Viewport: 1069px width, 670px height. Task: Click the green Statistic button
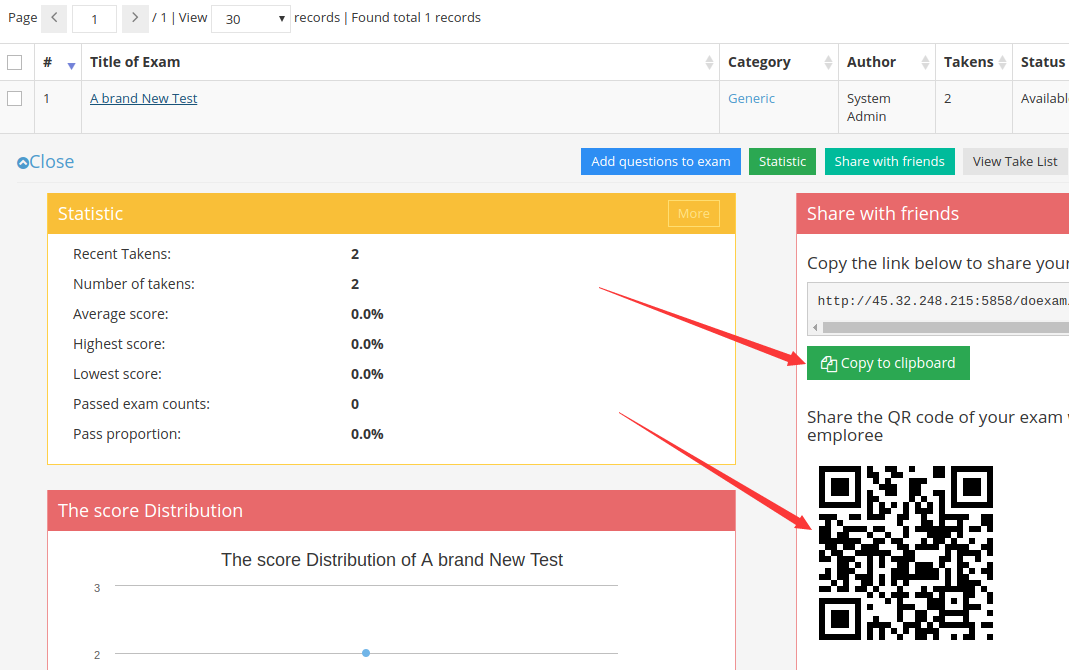[x=782, y=162]
